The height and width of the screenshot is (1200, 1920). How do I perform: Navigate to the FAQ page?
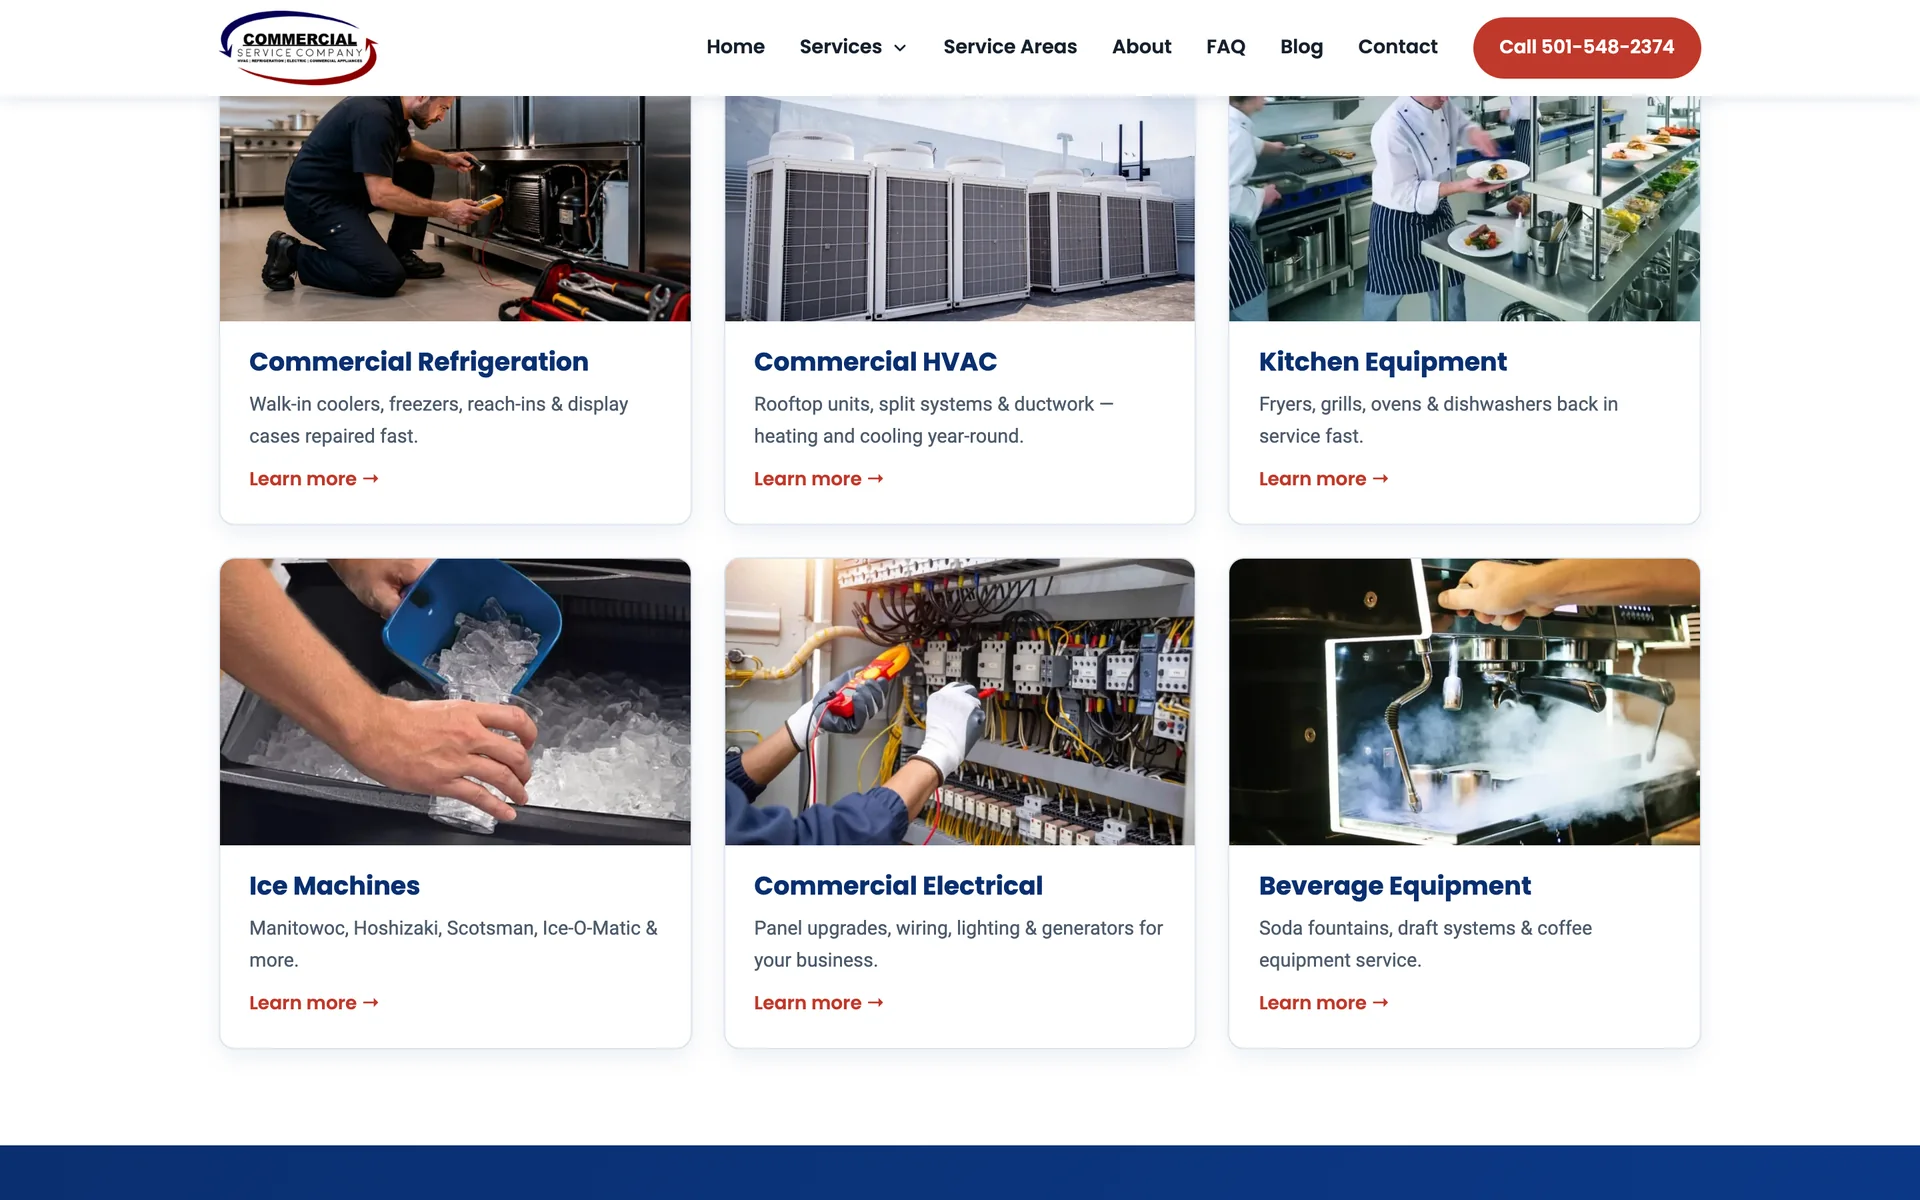coord(1225,47)
